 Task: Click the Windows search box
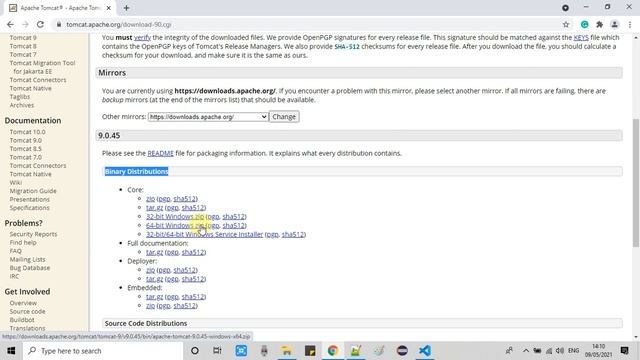(102, 351)
